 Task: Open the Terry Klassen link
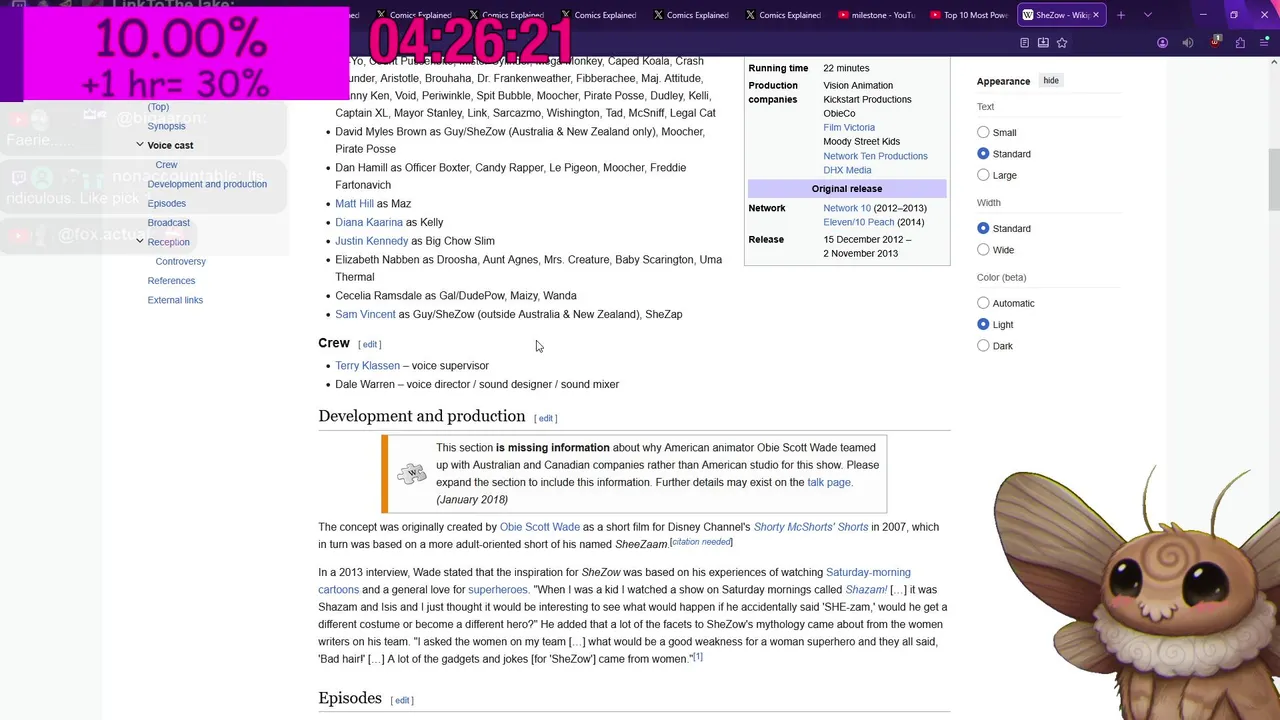pyautogui.click(x=367, y=366)
